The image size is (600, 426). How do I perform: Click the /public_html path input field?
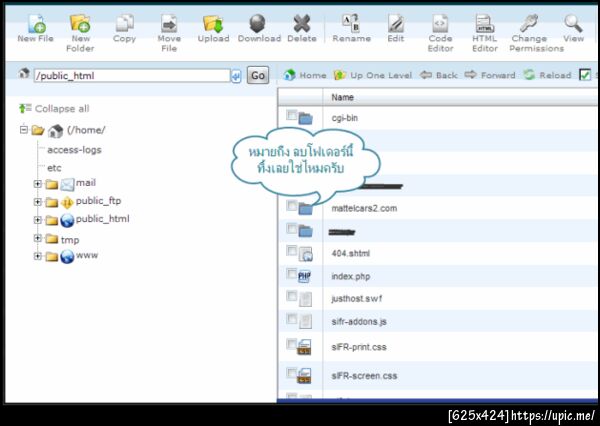pos(132,76)
